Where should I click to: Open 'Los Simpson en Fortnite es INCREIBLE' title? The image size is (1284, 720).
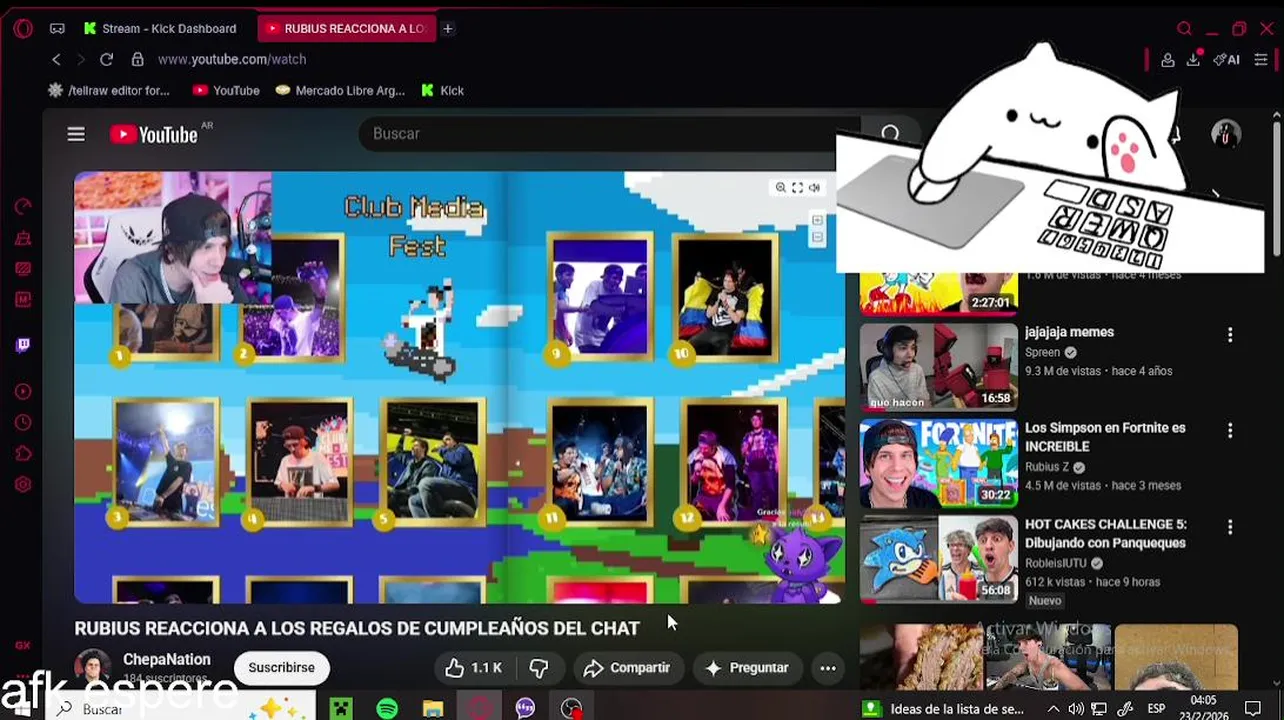[x=1105, y=437]
